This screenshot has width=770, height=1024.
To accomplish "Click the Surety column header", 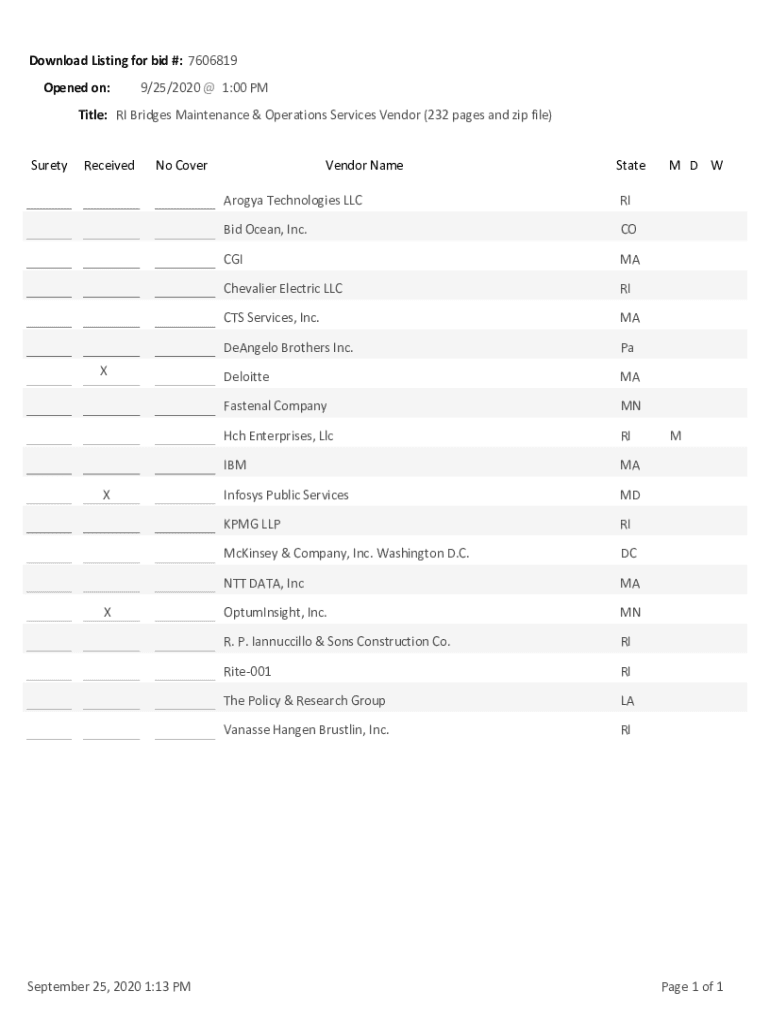I will pyautogui.click(x=49, y=165).
